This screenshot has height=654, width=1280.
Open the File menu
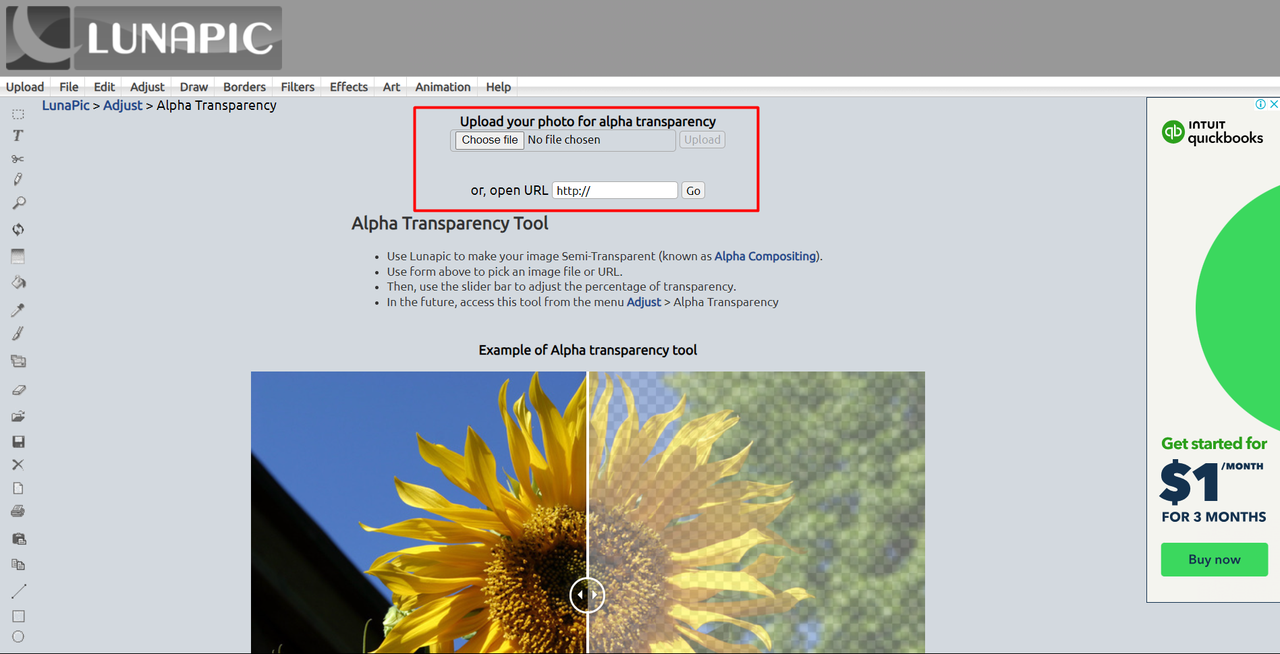point(69,87)
